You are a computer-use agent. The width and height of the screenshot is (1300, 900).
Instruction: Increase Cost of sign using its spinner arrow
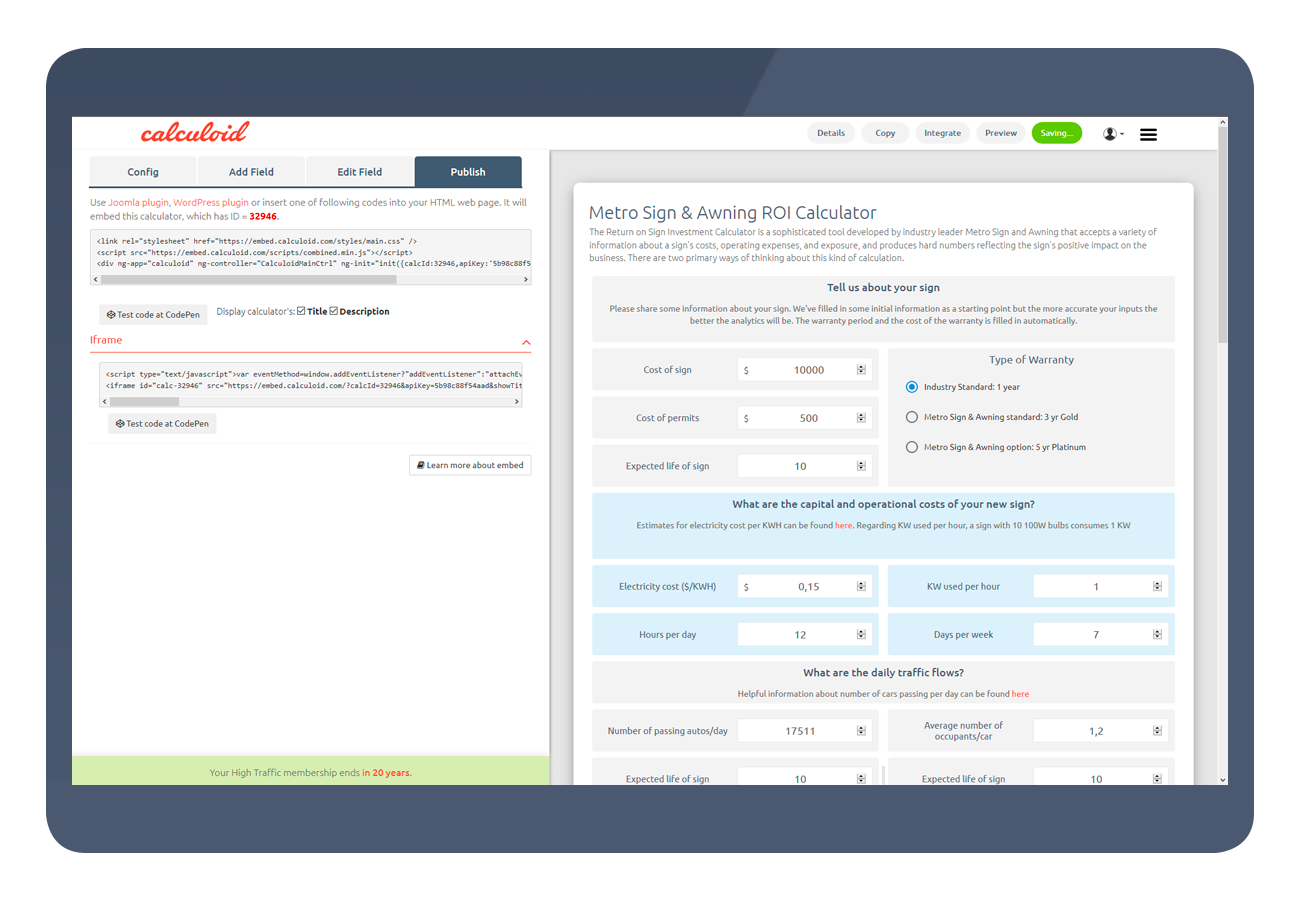(861, 365)
